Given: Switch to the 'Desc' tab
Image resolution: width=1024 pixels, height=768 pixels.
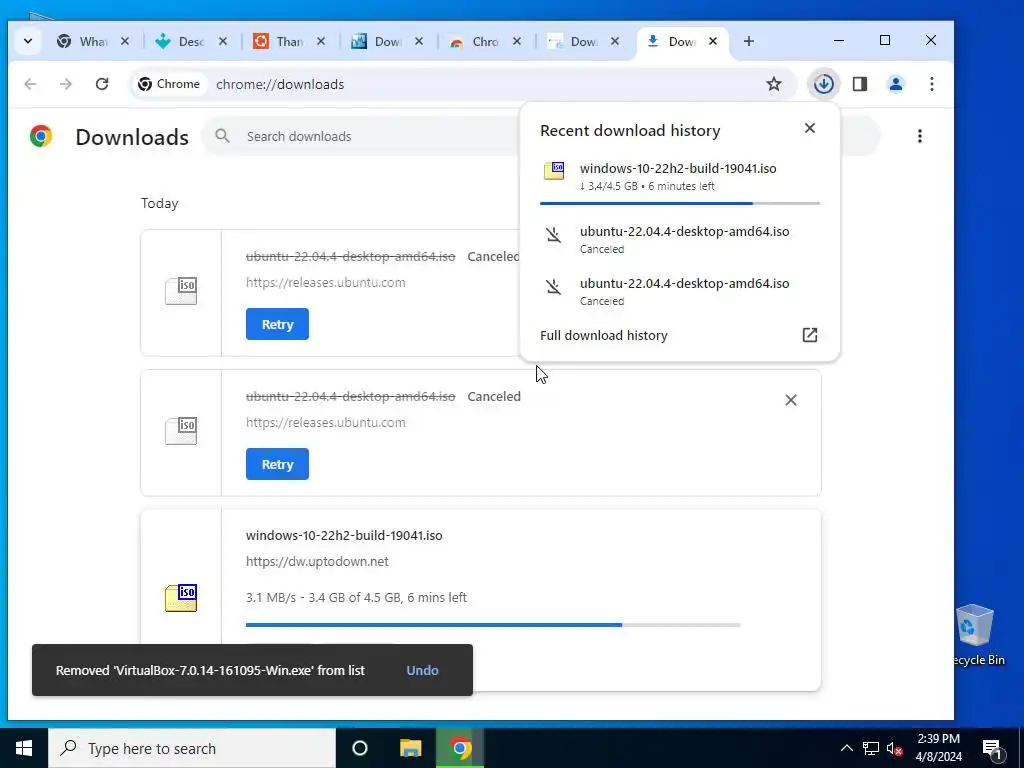Looking at the screenshot, I should point(189,41).
